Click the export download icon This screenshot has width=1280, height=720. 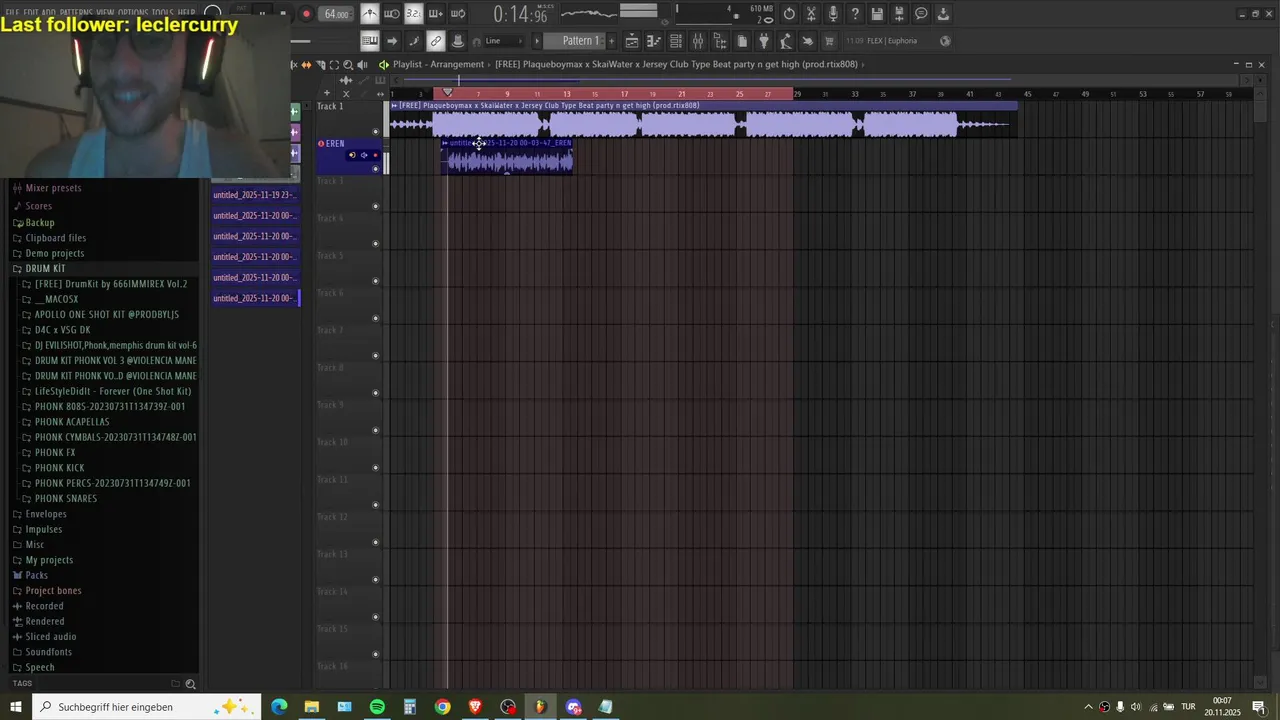point(943,14)
